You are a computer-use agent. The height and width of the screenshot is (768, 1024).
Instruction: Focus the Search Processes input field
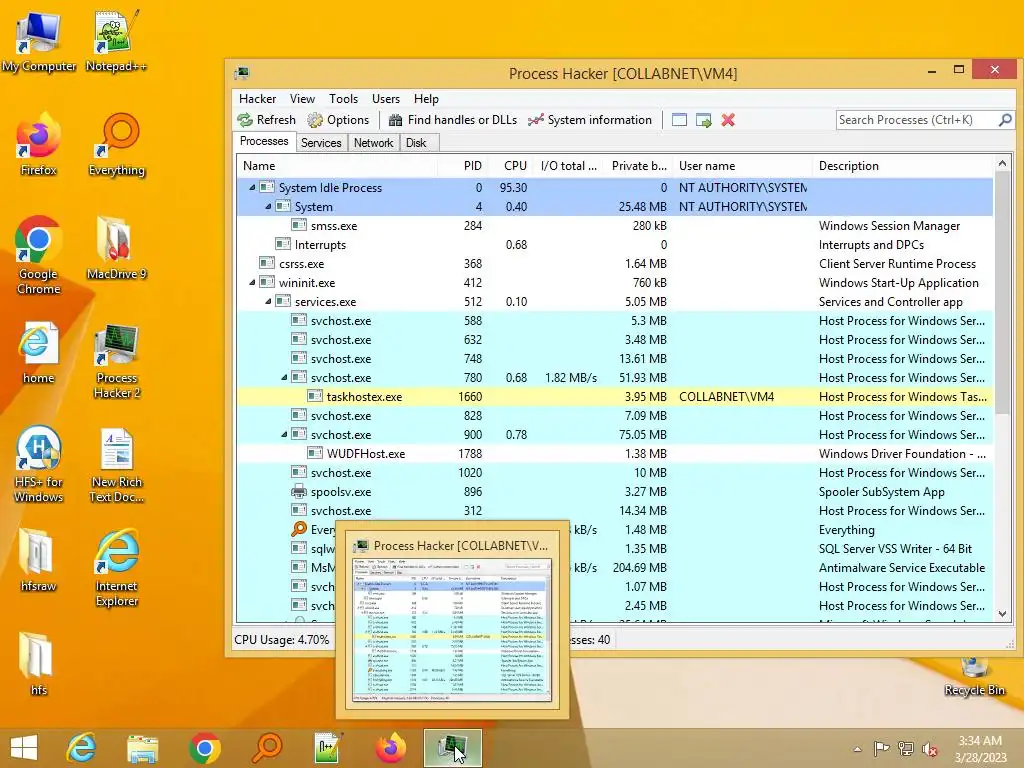coord(916,120)
